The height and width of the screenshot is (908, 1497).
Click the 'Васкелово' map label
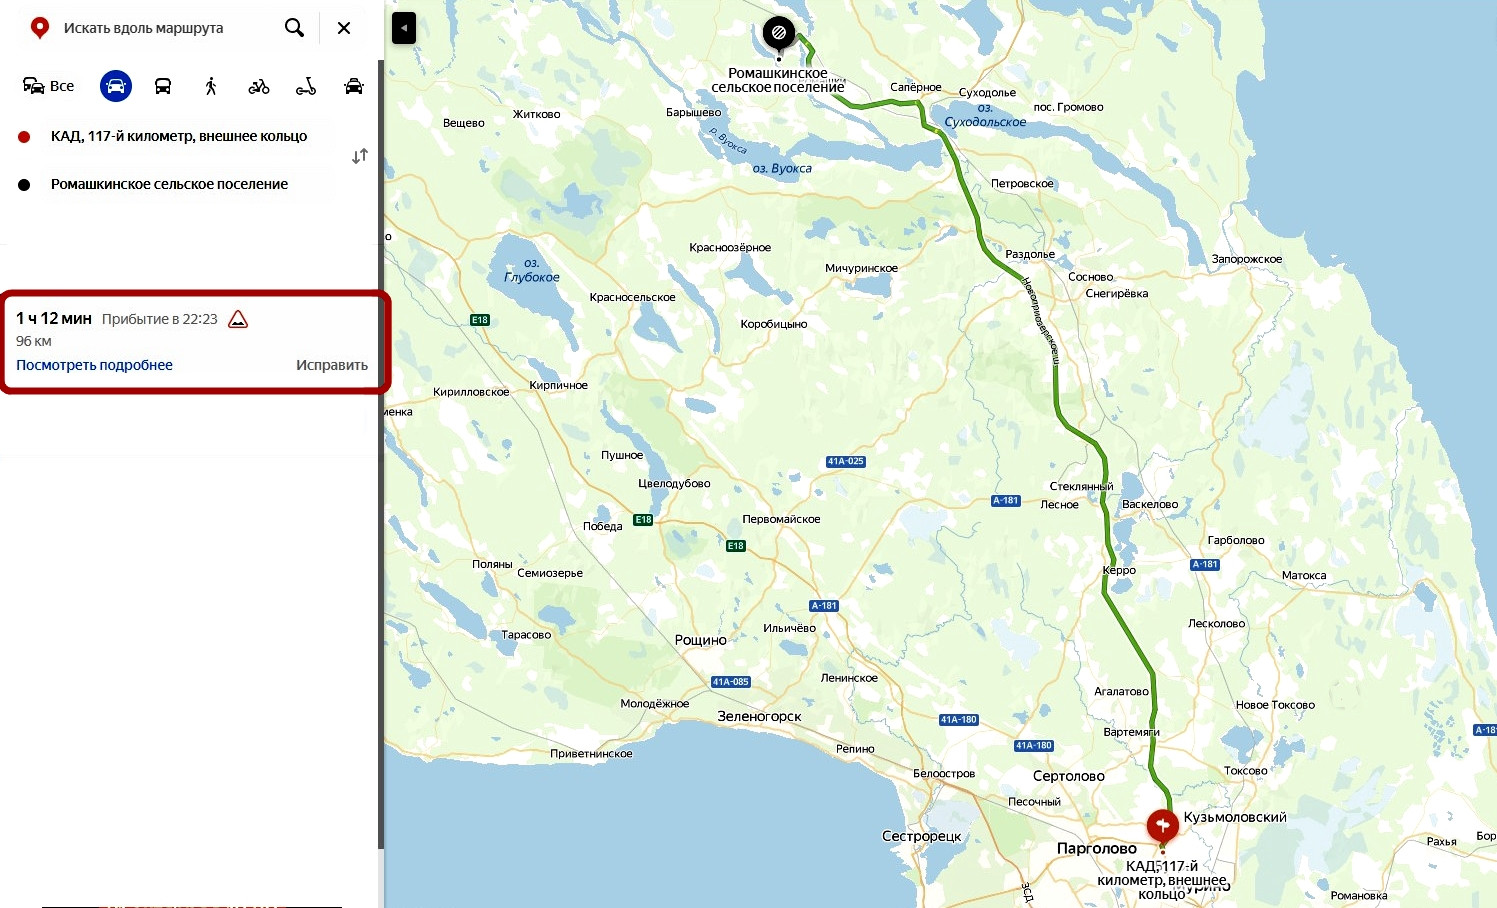(1150, 504)
